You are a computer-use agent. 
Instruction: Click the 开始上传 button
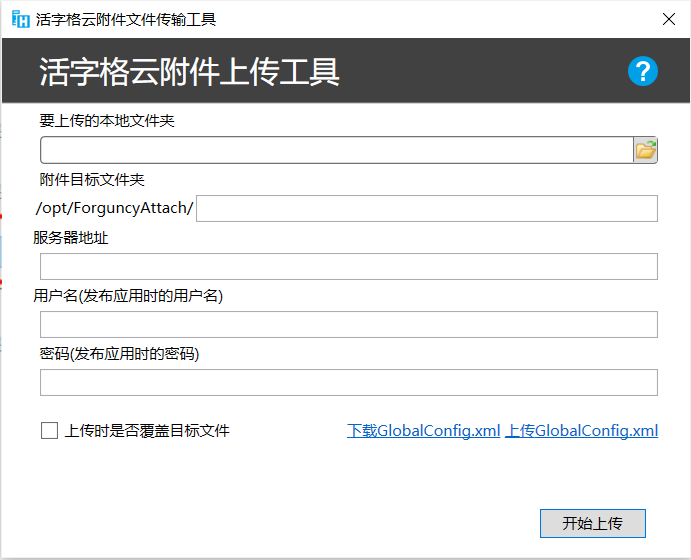(x=593, y=523)
